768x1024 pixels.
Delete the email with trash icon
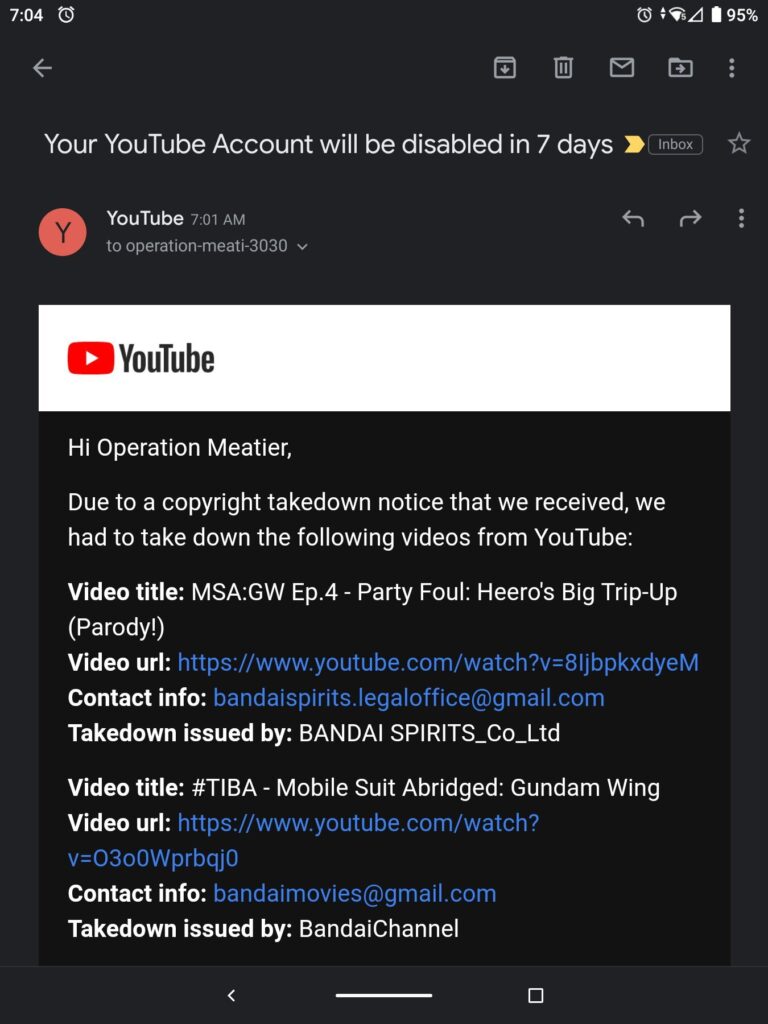coord(563,67)
